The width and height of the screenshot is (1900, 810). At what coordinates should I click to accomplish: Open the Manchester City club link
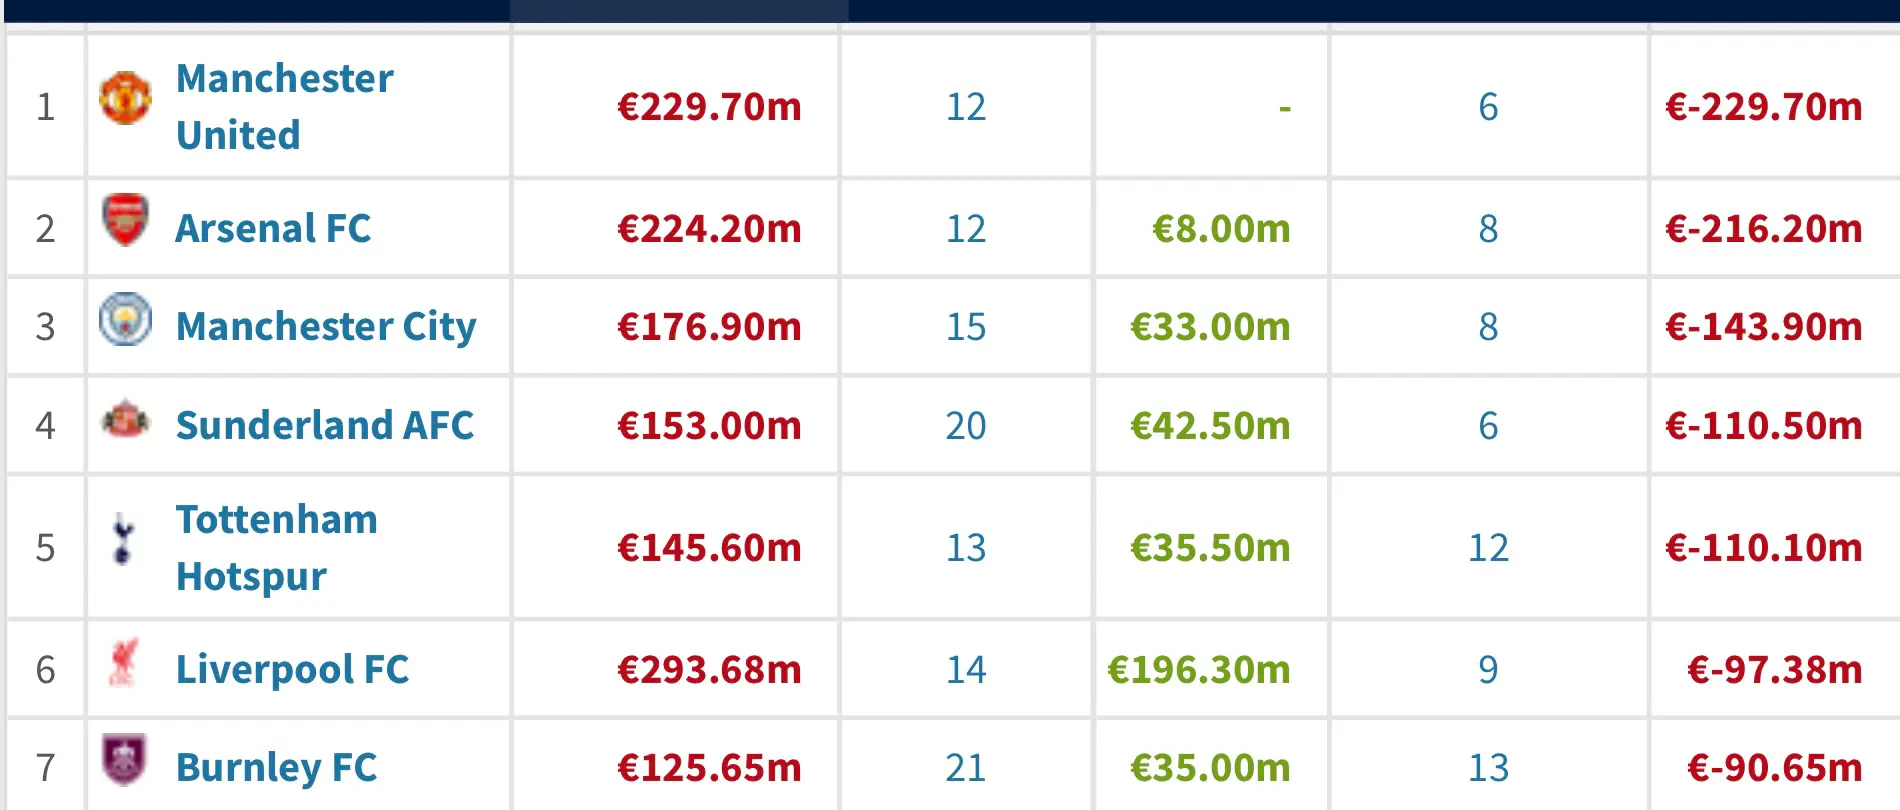(x=326, y=326)
